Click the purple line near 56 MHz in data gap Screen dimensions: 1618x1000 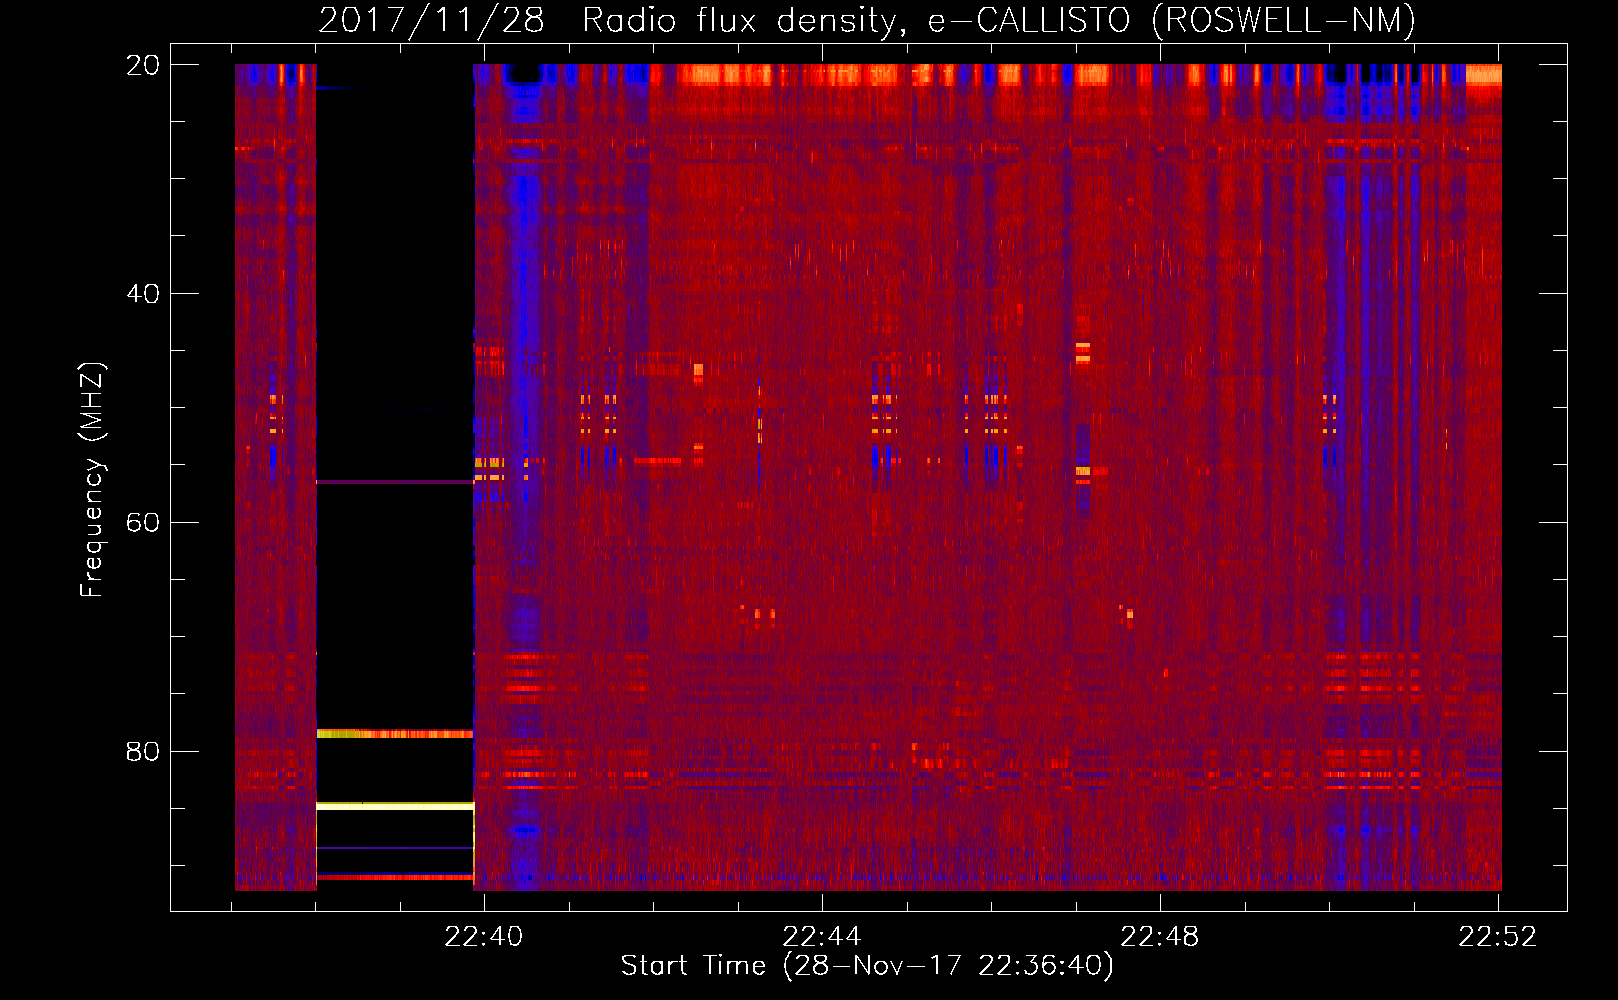[395, 482]
